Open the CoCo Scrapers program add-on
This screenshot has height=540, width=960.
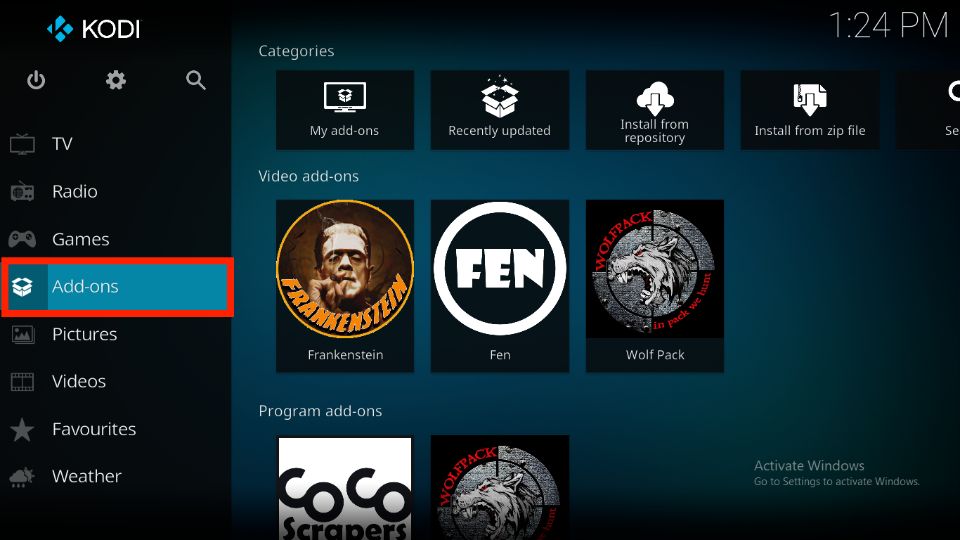point(345,488)
